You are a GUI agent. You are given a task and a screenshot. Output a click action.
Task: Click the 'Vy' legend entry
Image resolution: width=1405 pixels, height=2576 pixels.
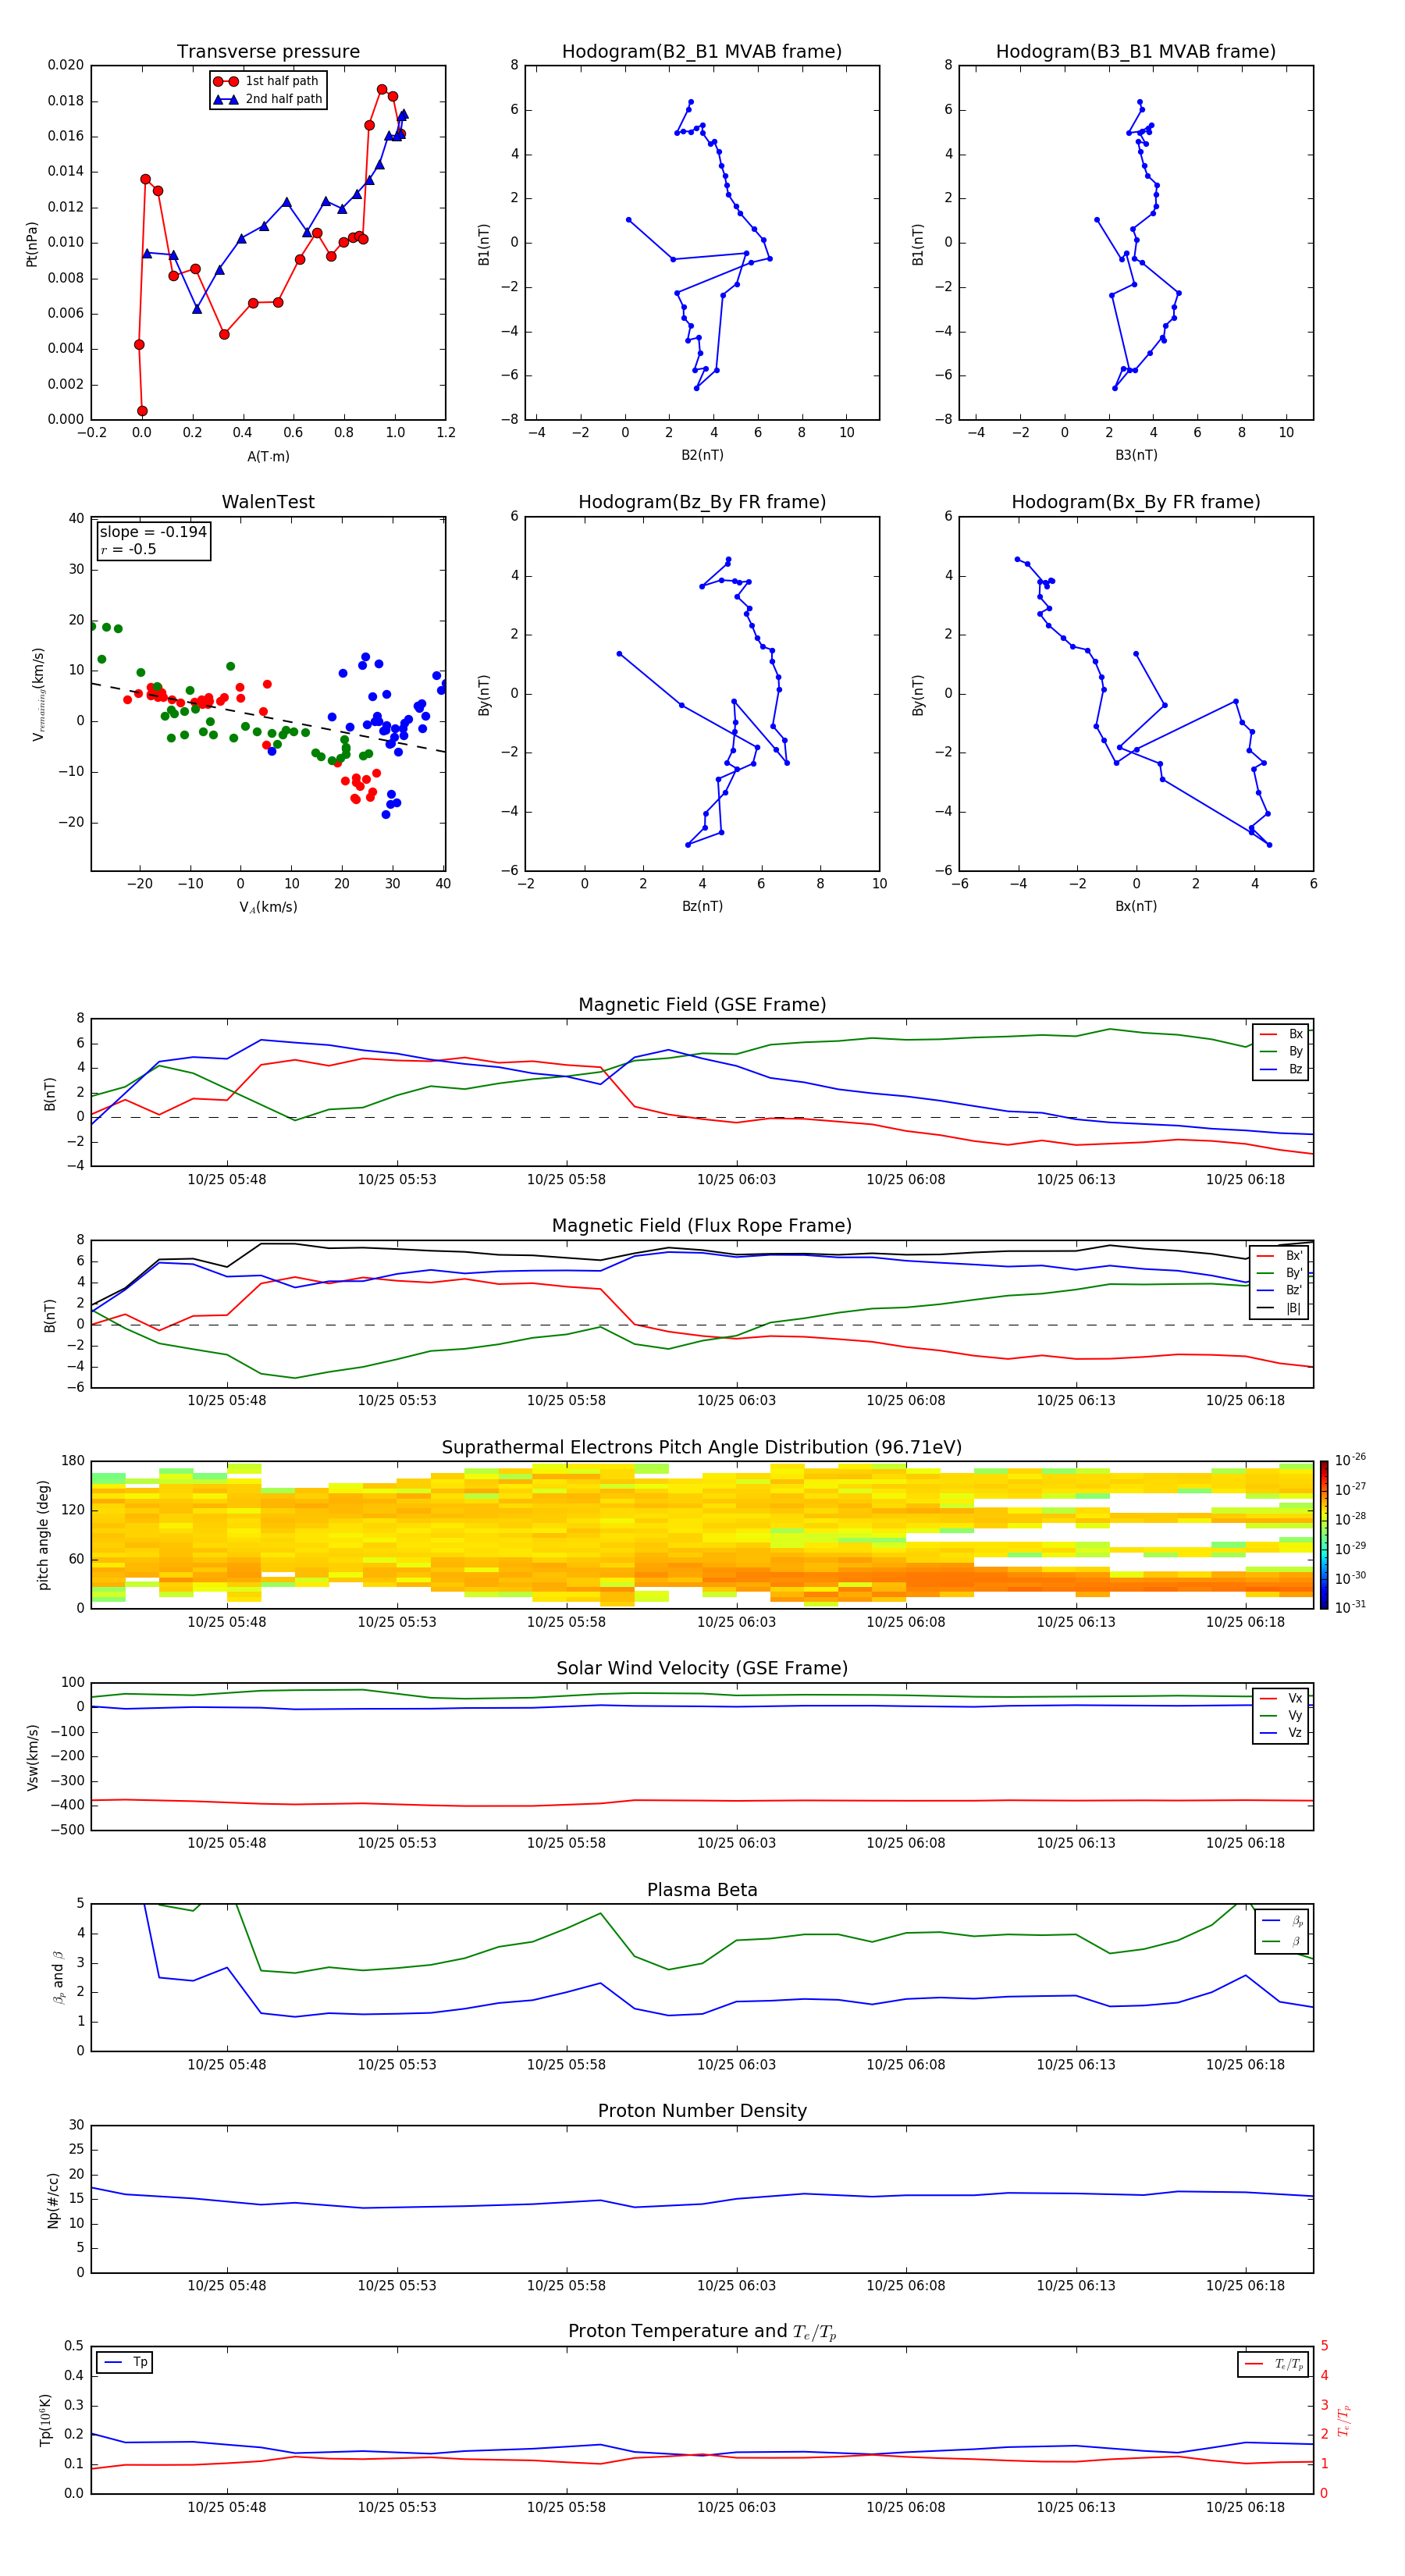(x=1282, y=1716)
